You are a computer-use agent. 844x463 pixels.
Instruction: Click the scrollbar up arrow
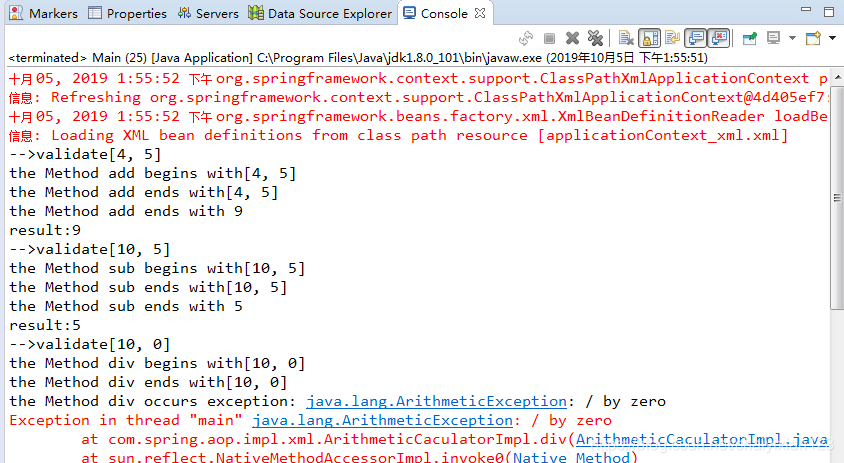click(838, 77)
